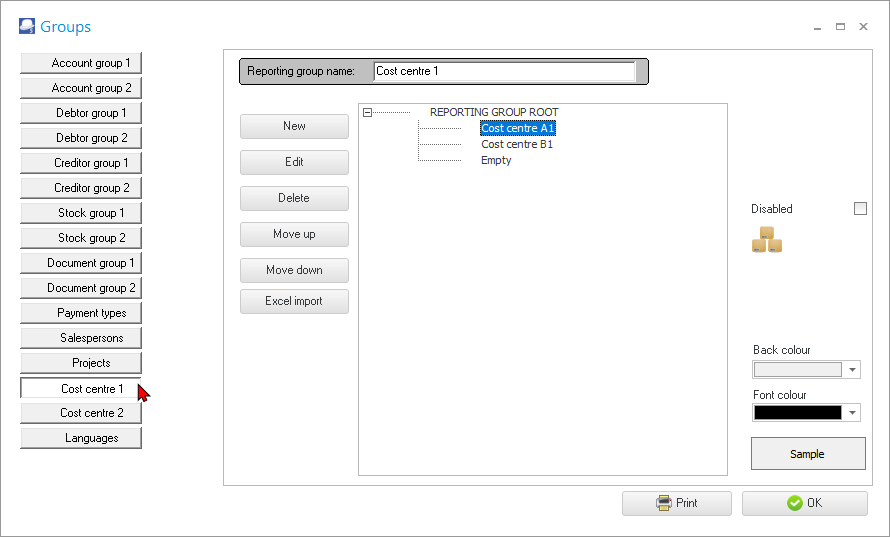
Task: Confirm with the green-check OK button
Action: tap(804, 503)
